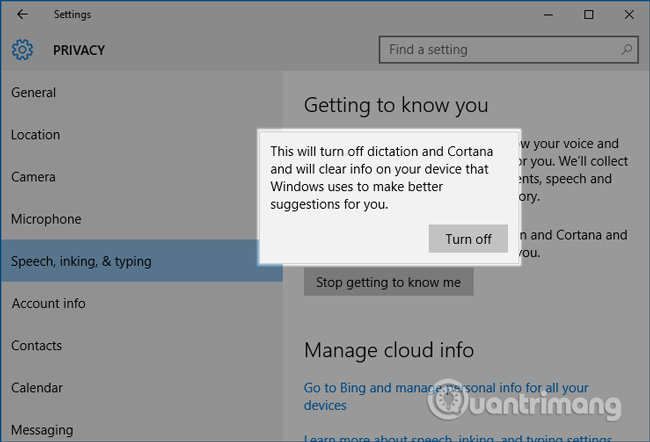The height and width of the screenshot is (442, 650).
Task: Open the General privacy section
Action: (x=141, y=92)
